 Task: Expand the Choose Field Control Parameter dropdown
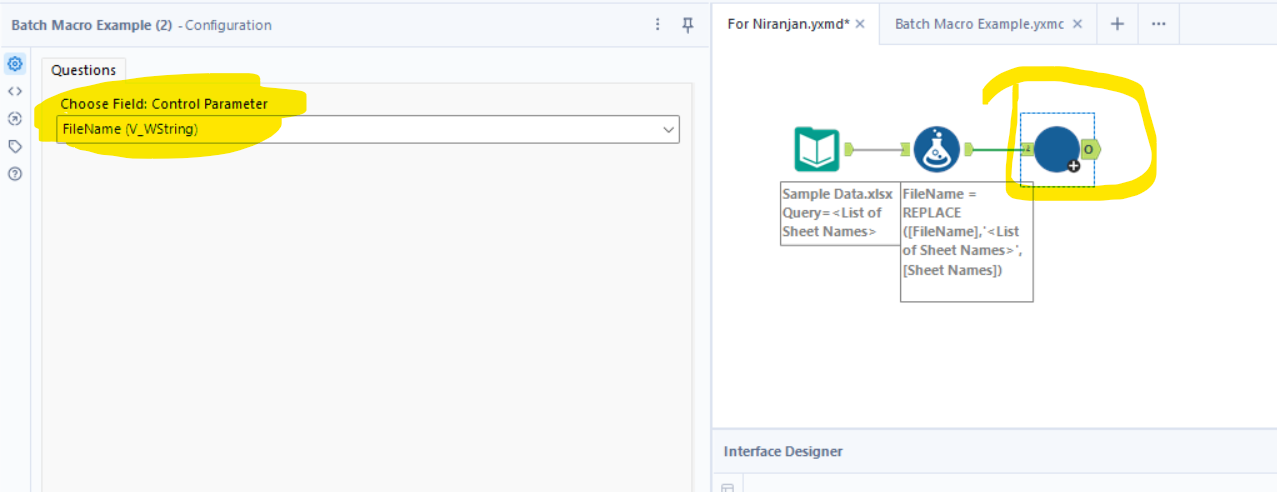coord(668,129)
